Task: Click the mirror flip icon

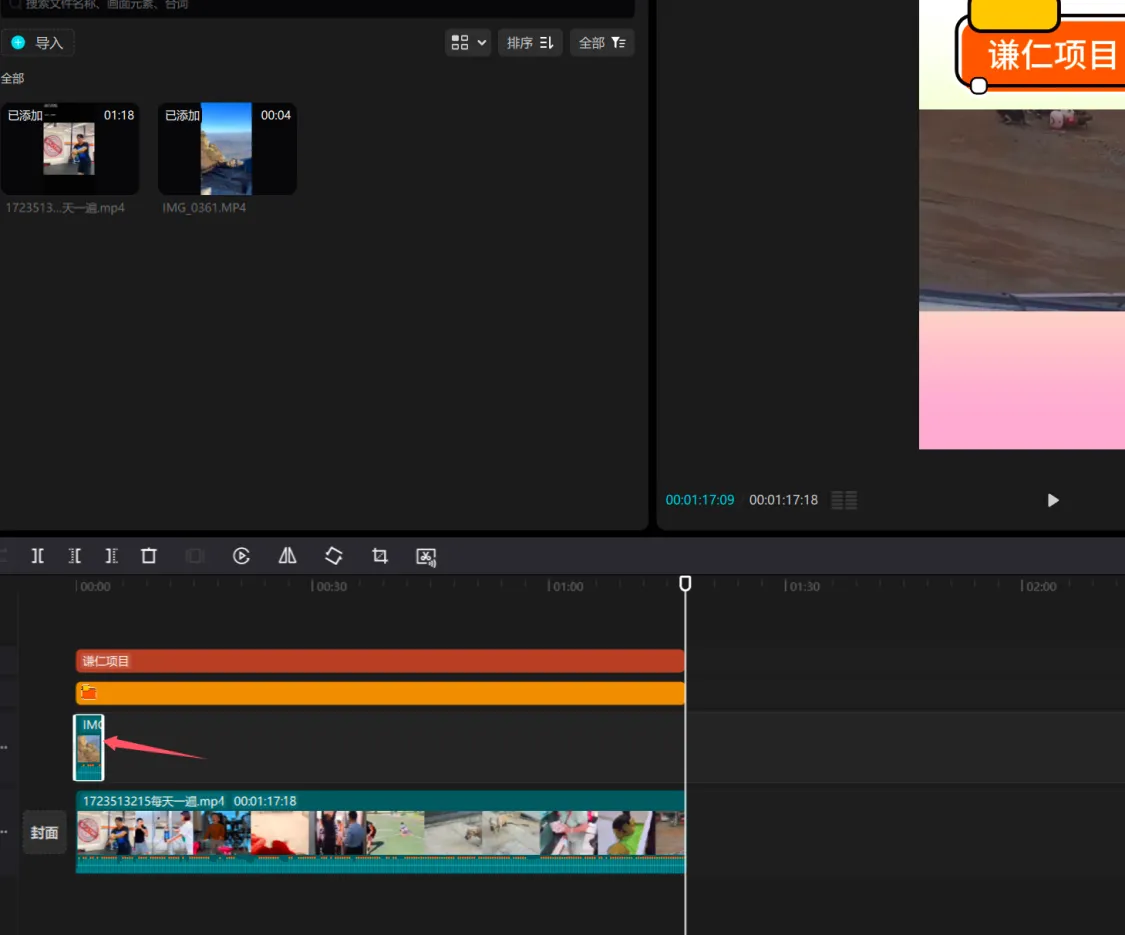Action: tap(288, 556)
